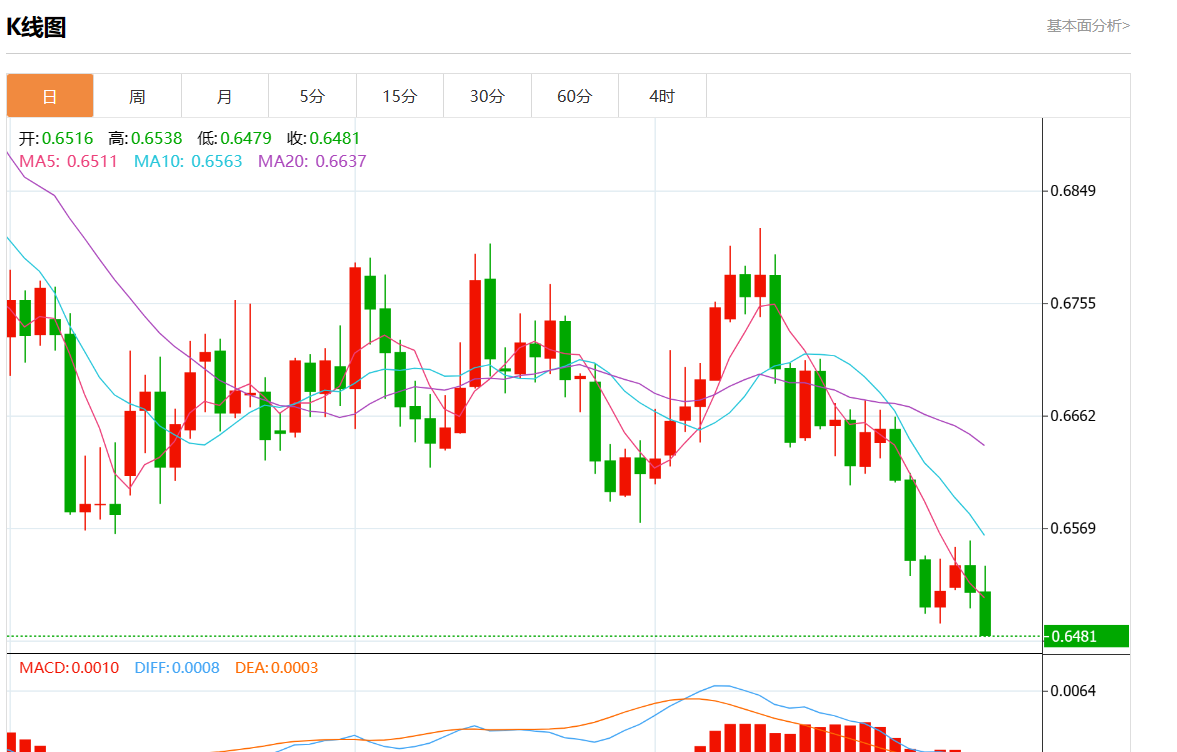This screenshot has width=1177, height=752.
Task: Click the 低:0.6479 low value
Action: point(234,138)
